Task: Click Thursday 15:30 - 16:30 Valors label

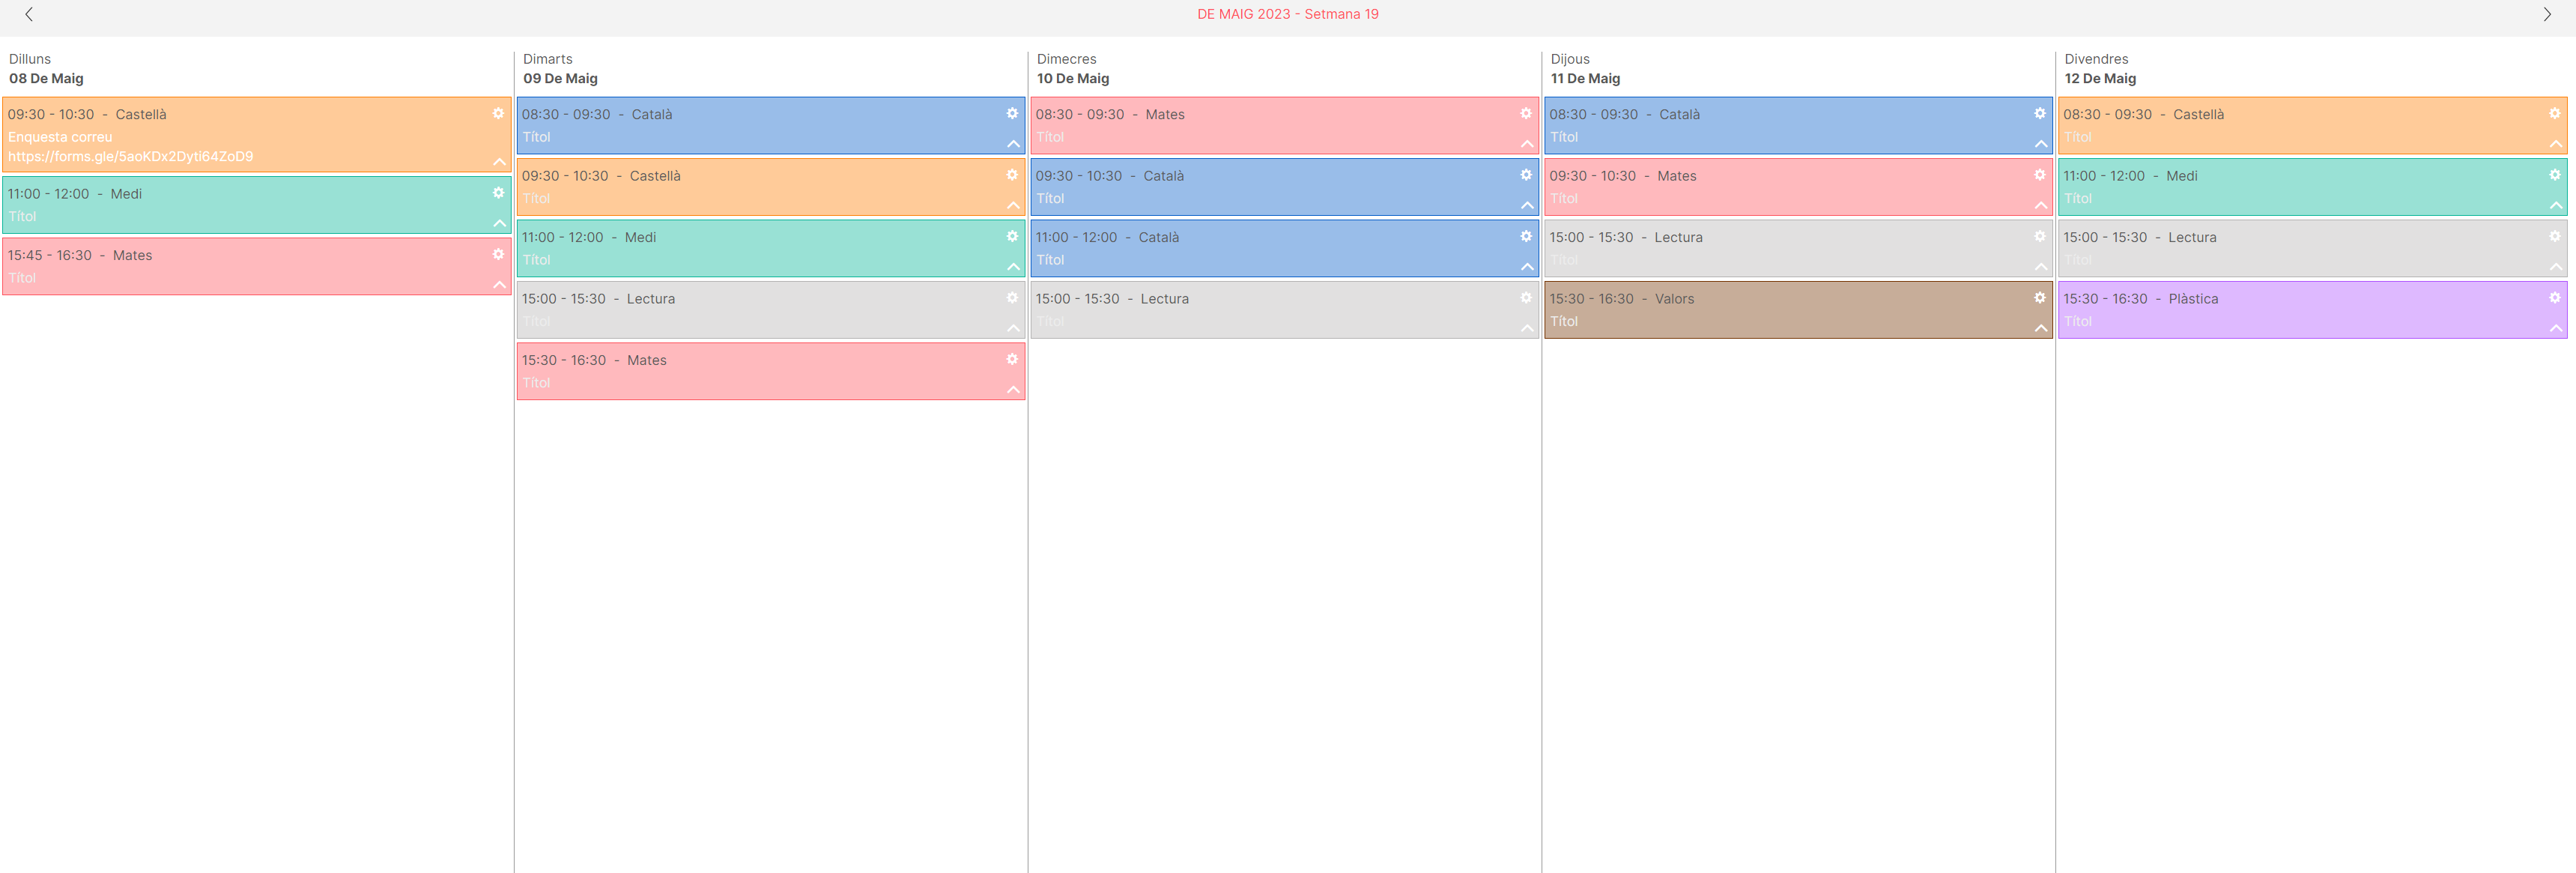Action: 1621,298
